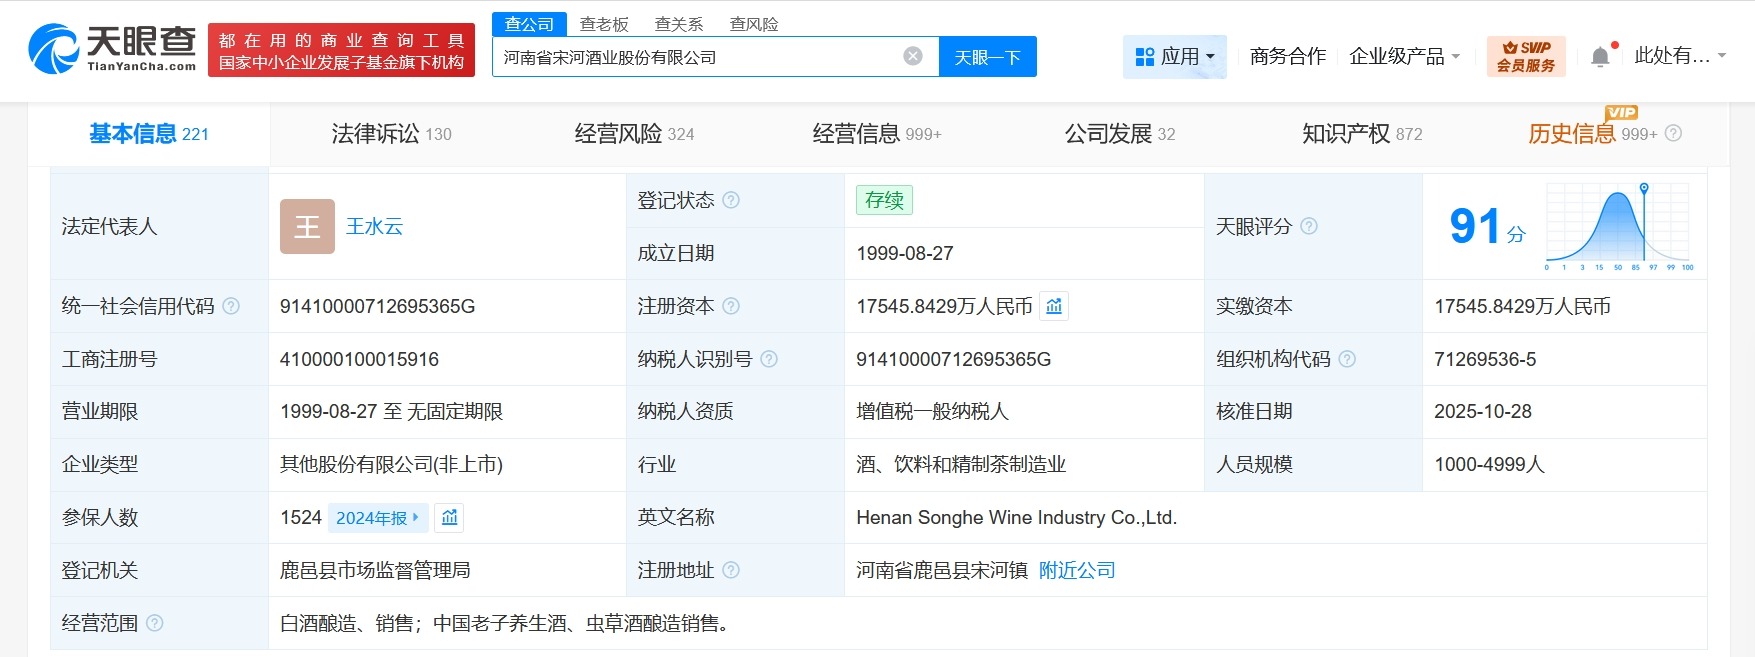Click the establishment date 1999-08-27

[x=905, y=253]
